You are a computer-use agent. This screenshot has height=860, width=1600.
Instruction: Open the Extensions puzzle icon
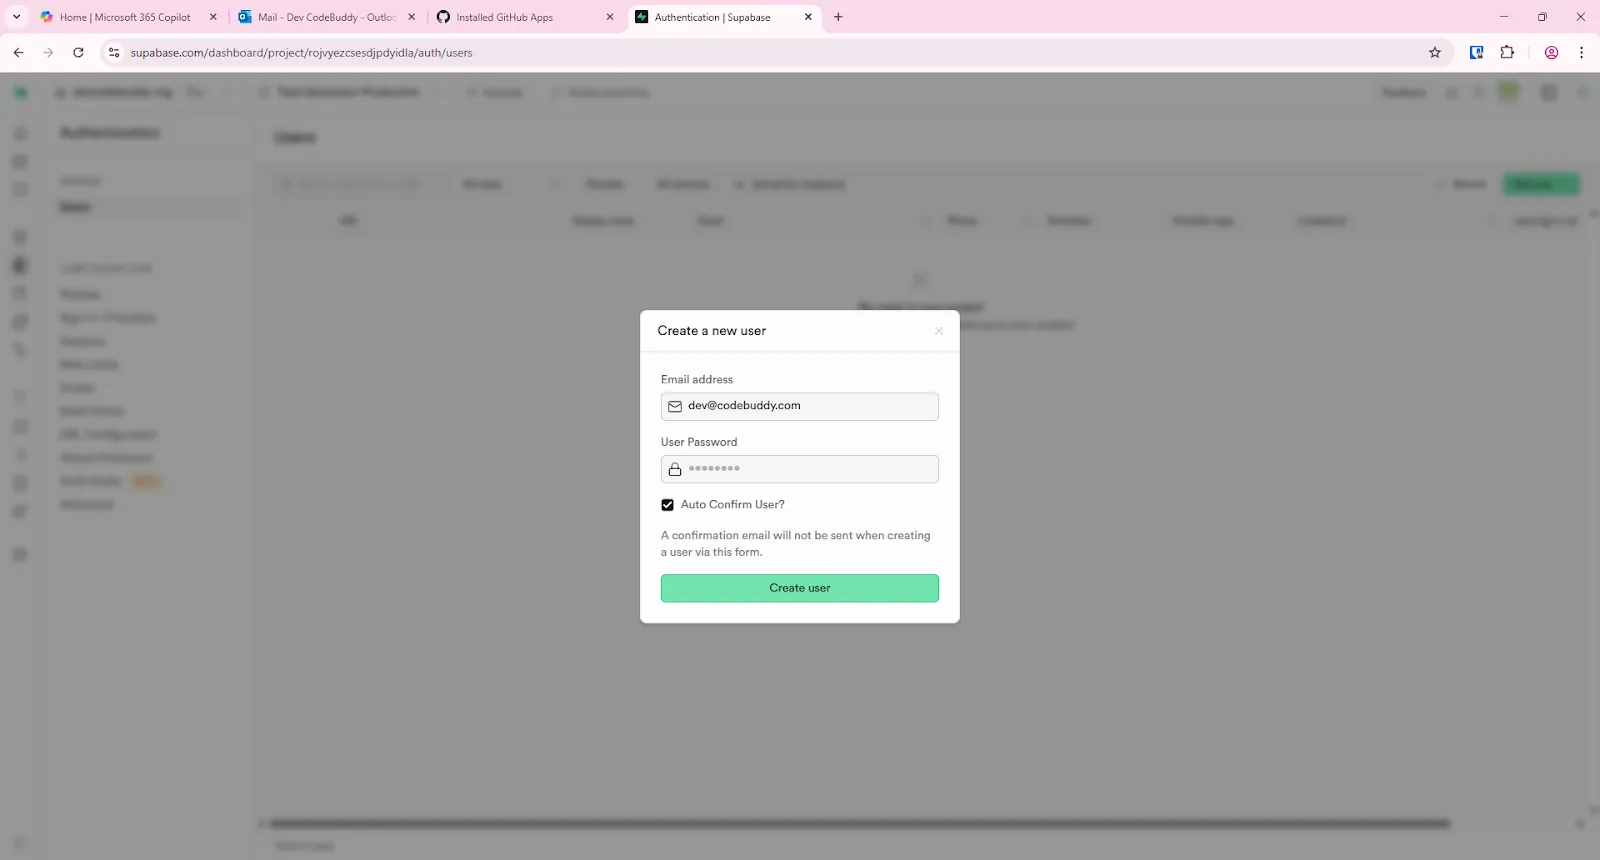pos(1507,53)
